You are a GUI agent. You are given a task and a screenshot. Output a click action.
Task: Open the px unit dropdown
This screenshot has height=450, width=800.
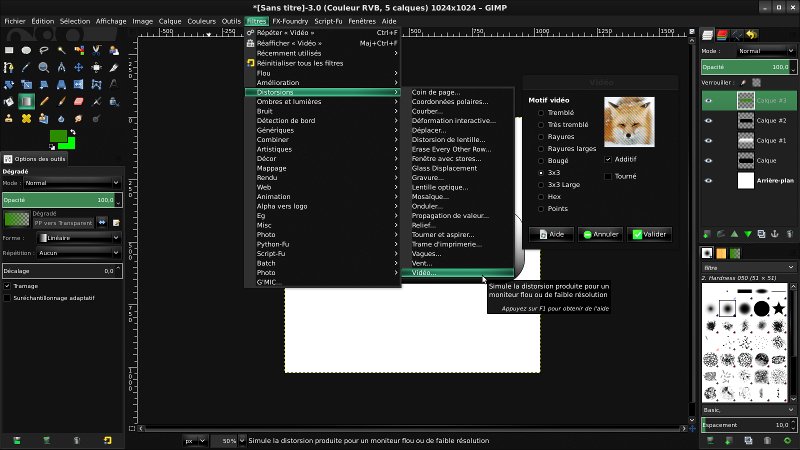[x=195, y=441]
